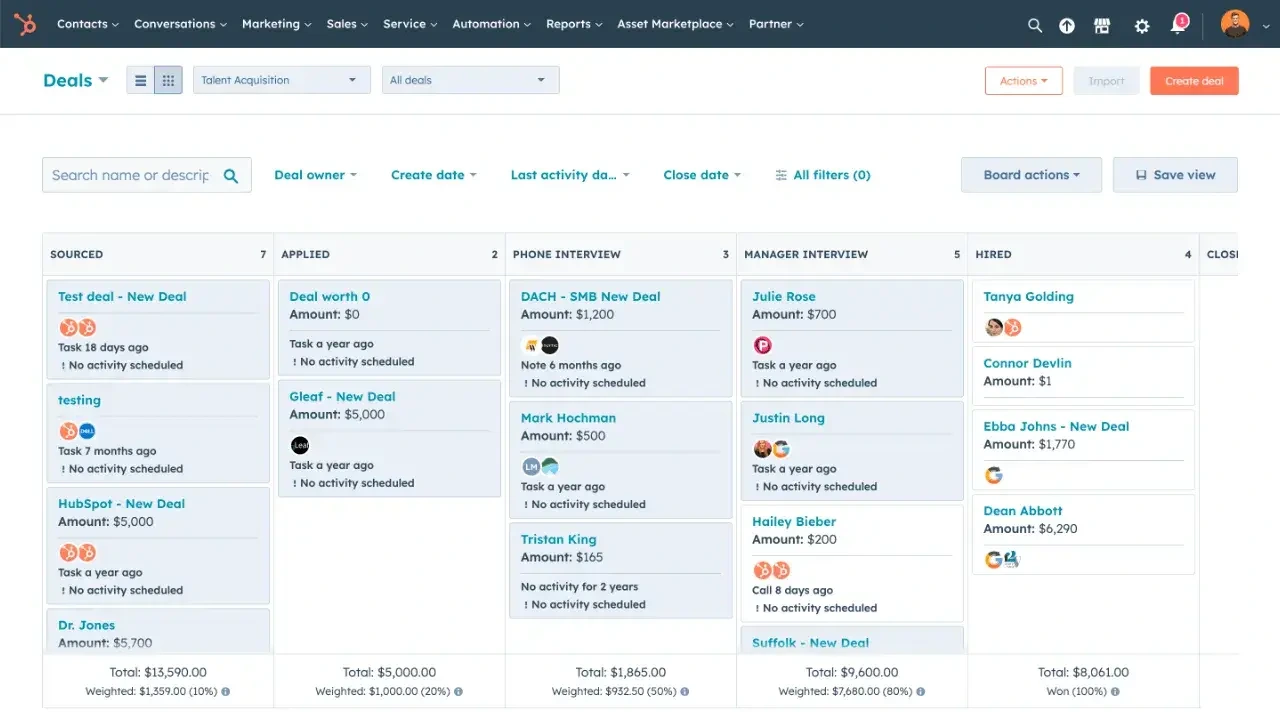Image resolution: width=1280 pixels, height=712 pixels.
Task: Open the Tristan King deal
Action: (558, 539)
